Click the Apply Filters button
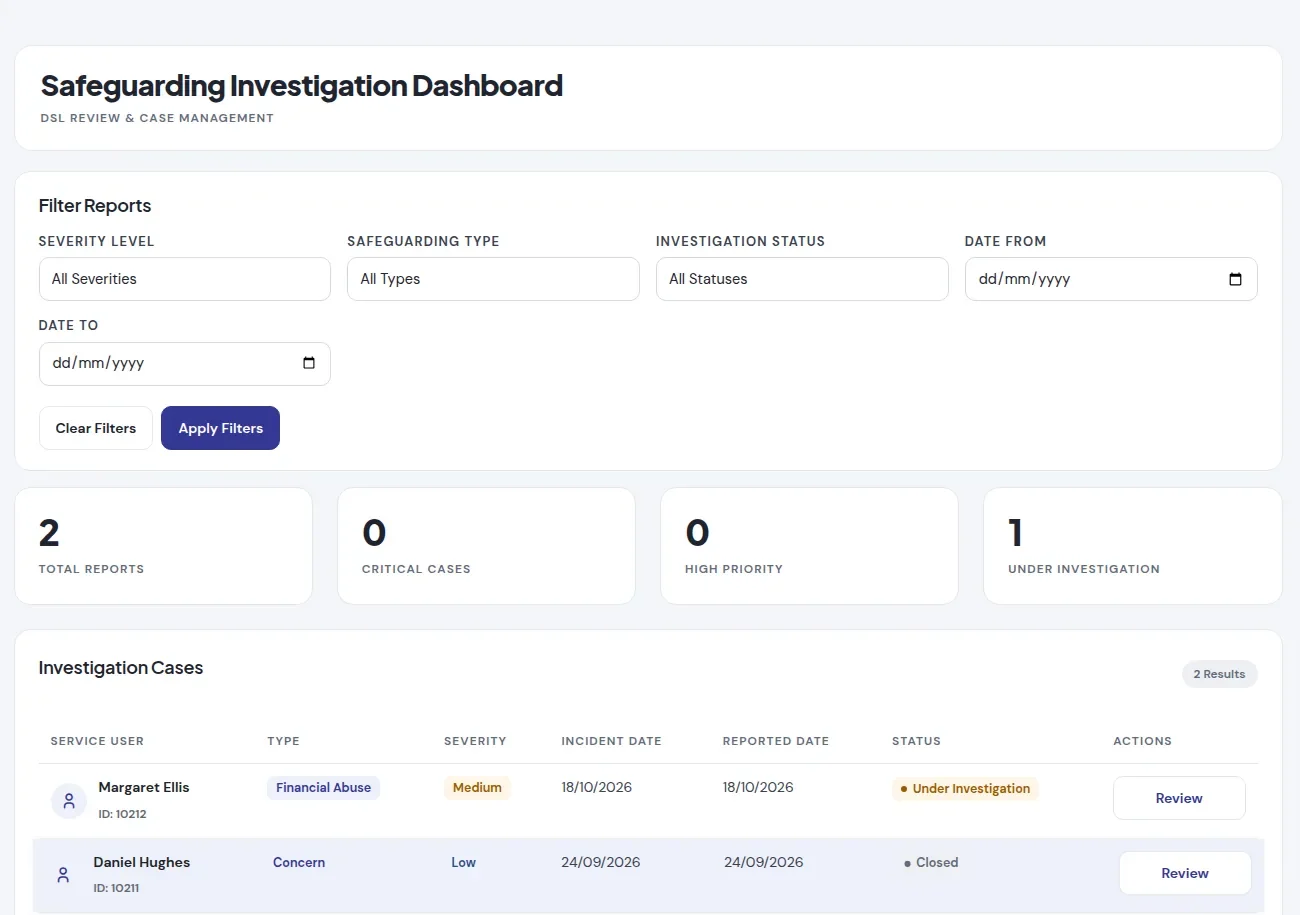The height and width of the screenshot is (915, 1300). 221,428
